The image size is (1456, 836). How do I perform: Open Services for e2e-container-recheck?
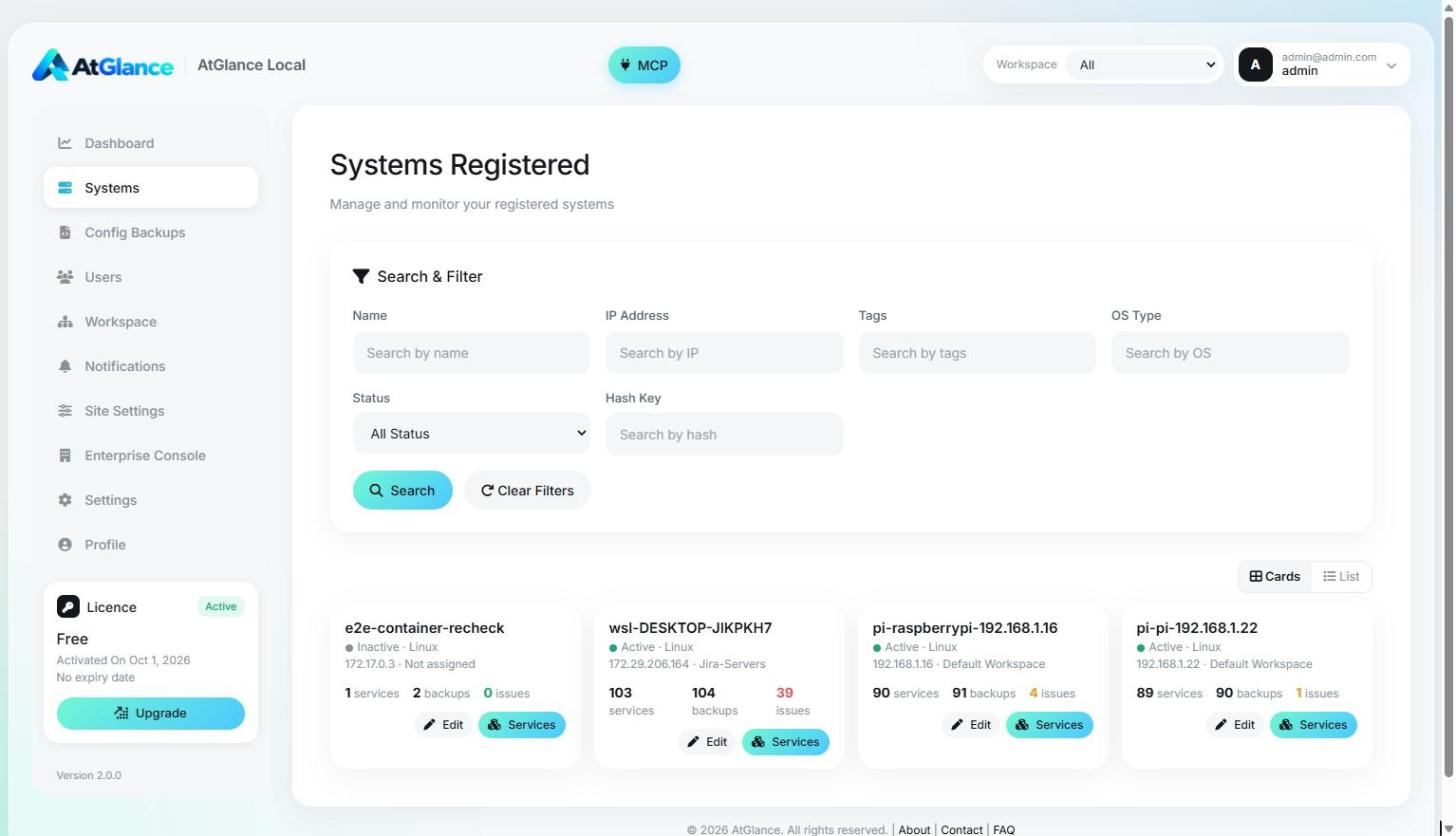[x=522, y=725]
